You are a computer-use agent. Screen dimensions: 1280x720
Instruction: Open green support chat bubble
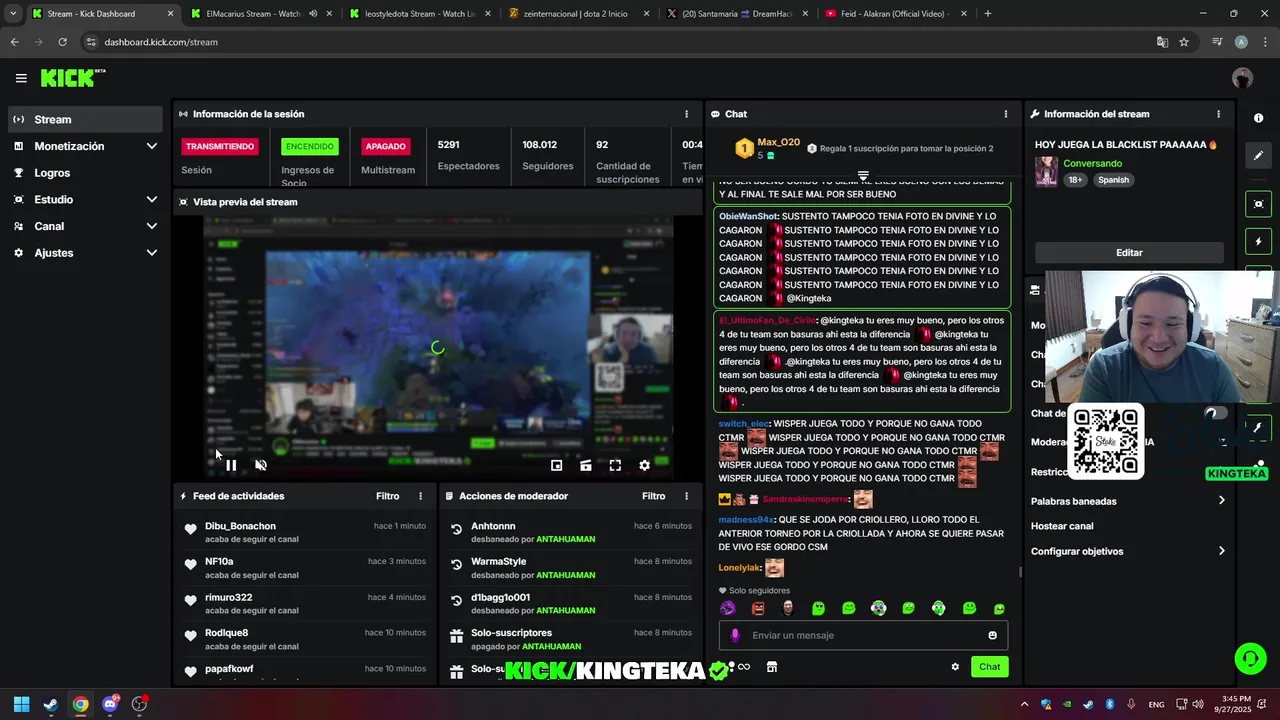pyautogui.click(x=1250, y=658)
